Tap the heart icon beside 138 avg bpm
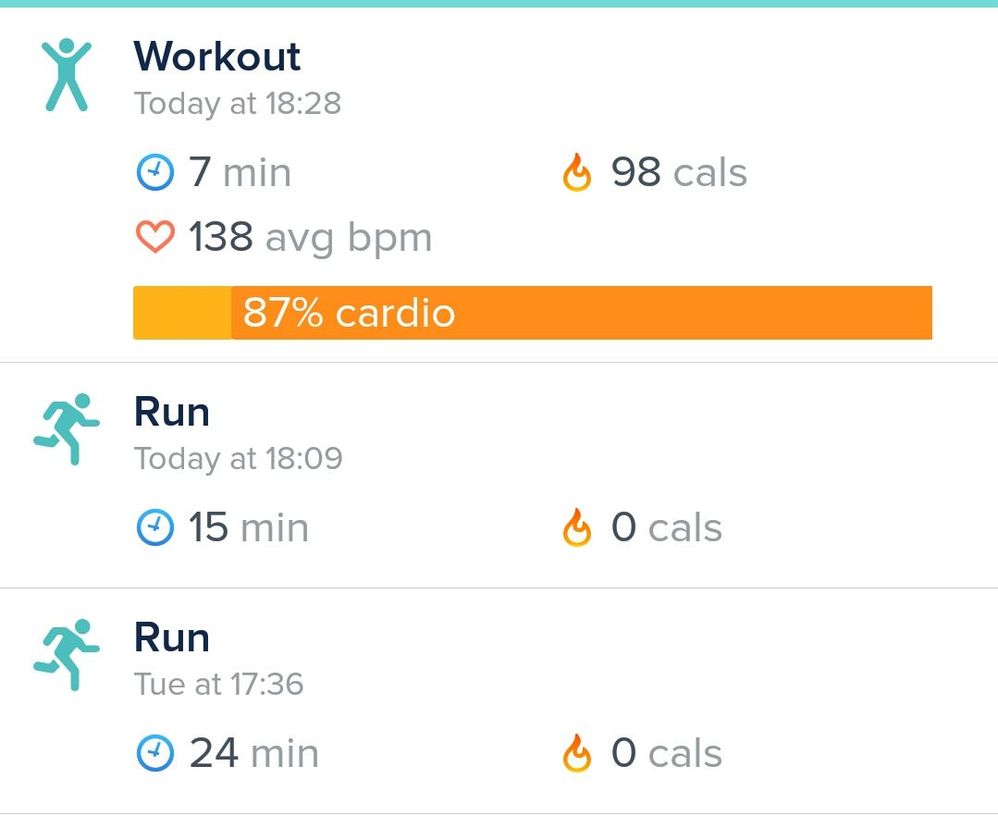 coord(155,237)
